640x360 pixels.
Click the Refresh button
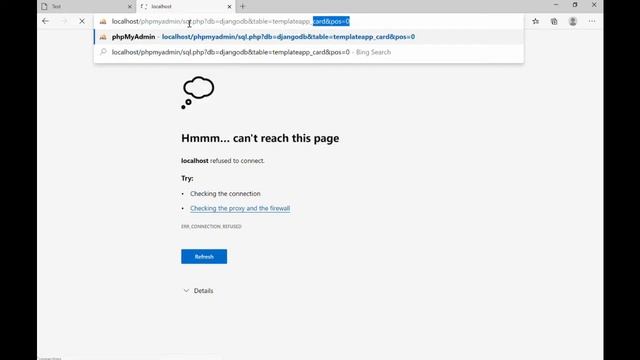point(204,256)
